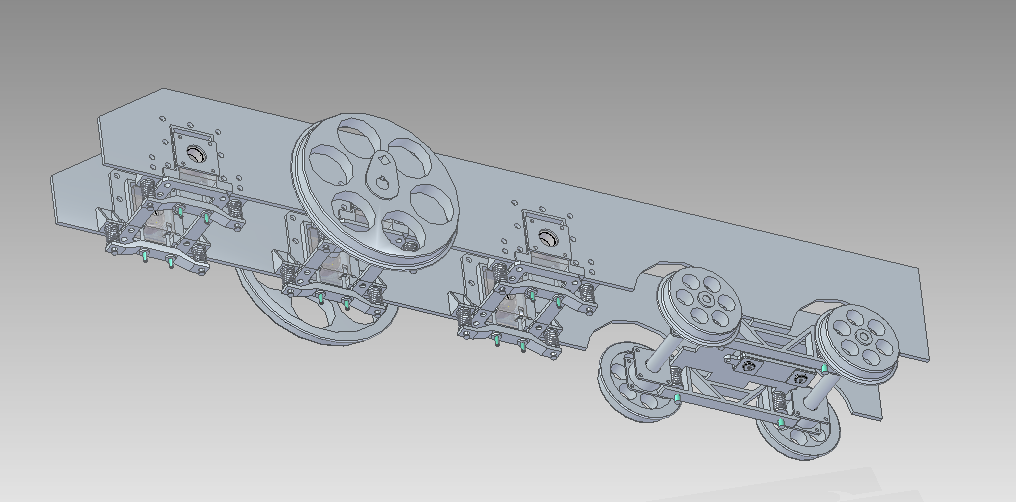Click the teal pin on the bogie's left side
The height and width of the screenshot is (502, 1017).
[678, 399]
